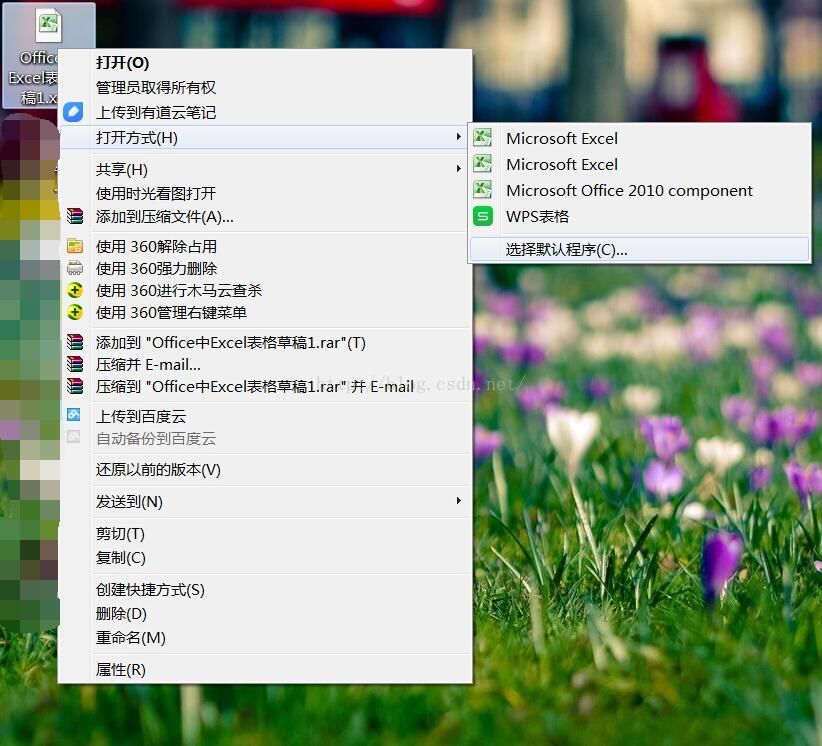The width and height of the screenshot is (822, 746).
Task: Select 上传到有道云笔记
Action: [x=266, y=112]
